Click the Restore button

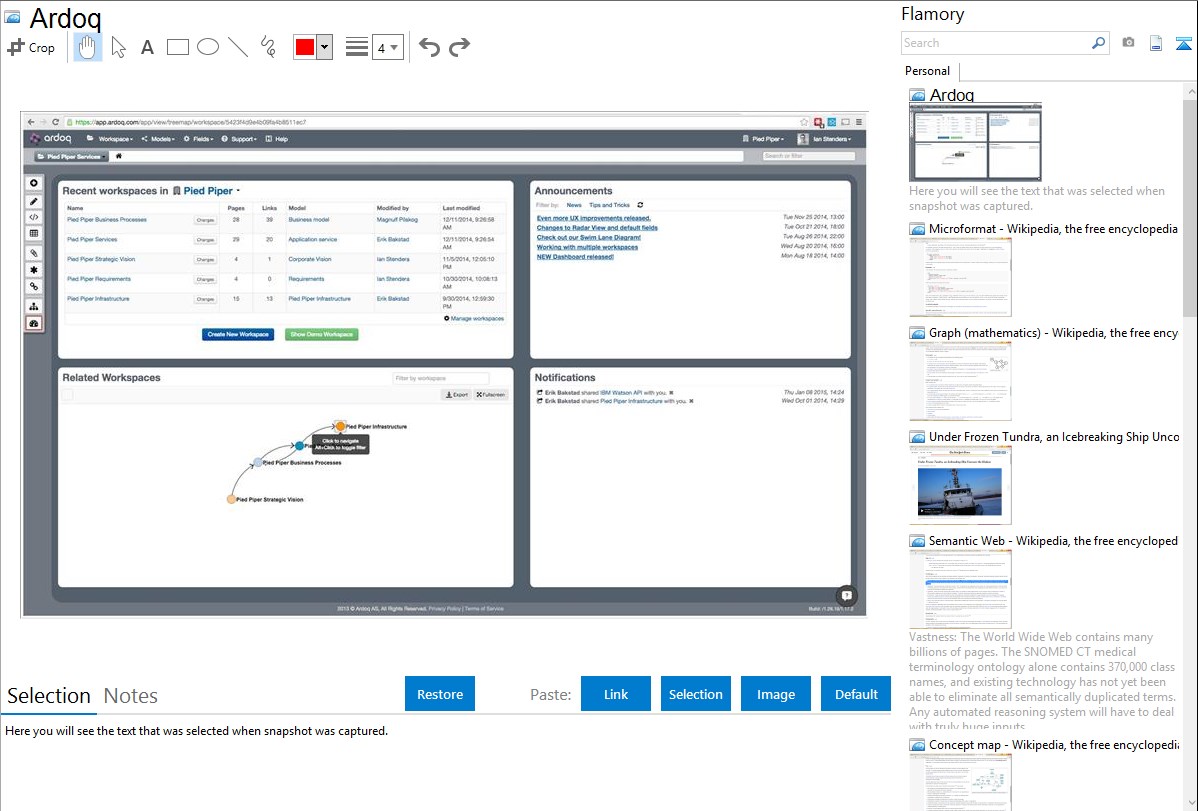click(x=440, y=694)
